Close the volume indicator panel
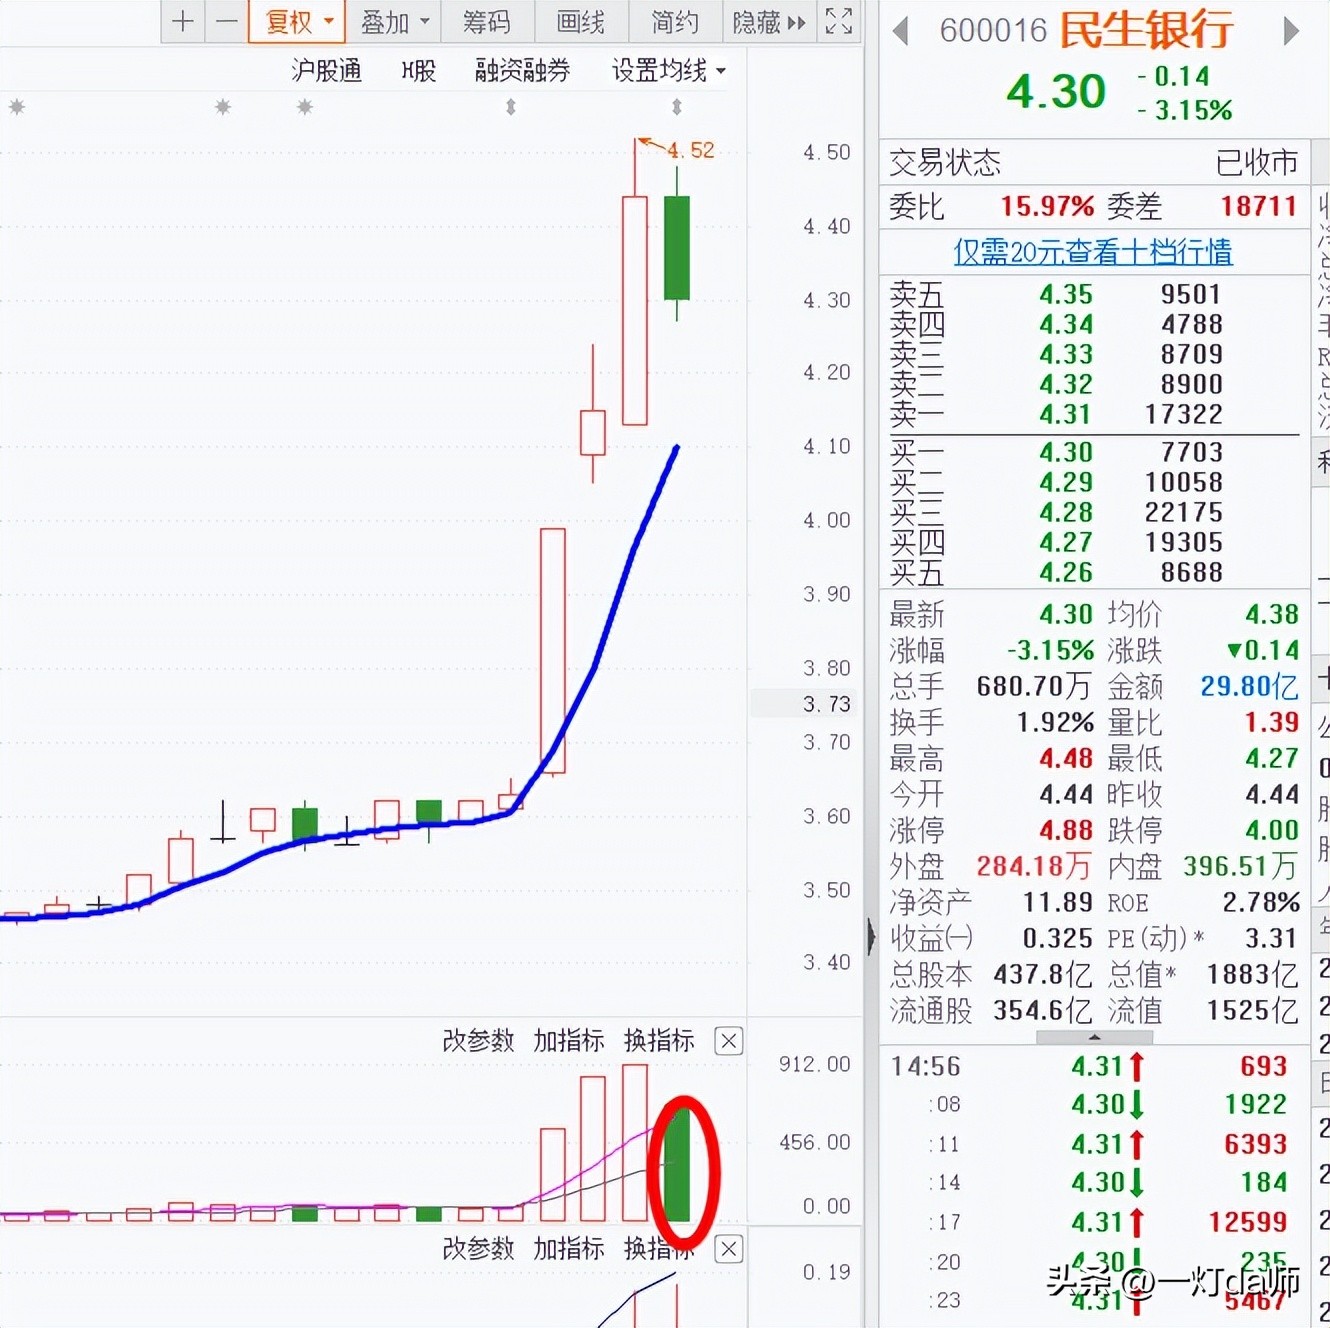The width and height of the screenshot is (1330, 1328). point(728,1041)
